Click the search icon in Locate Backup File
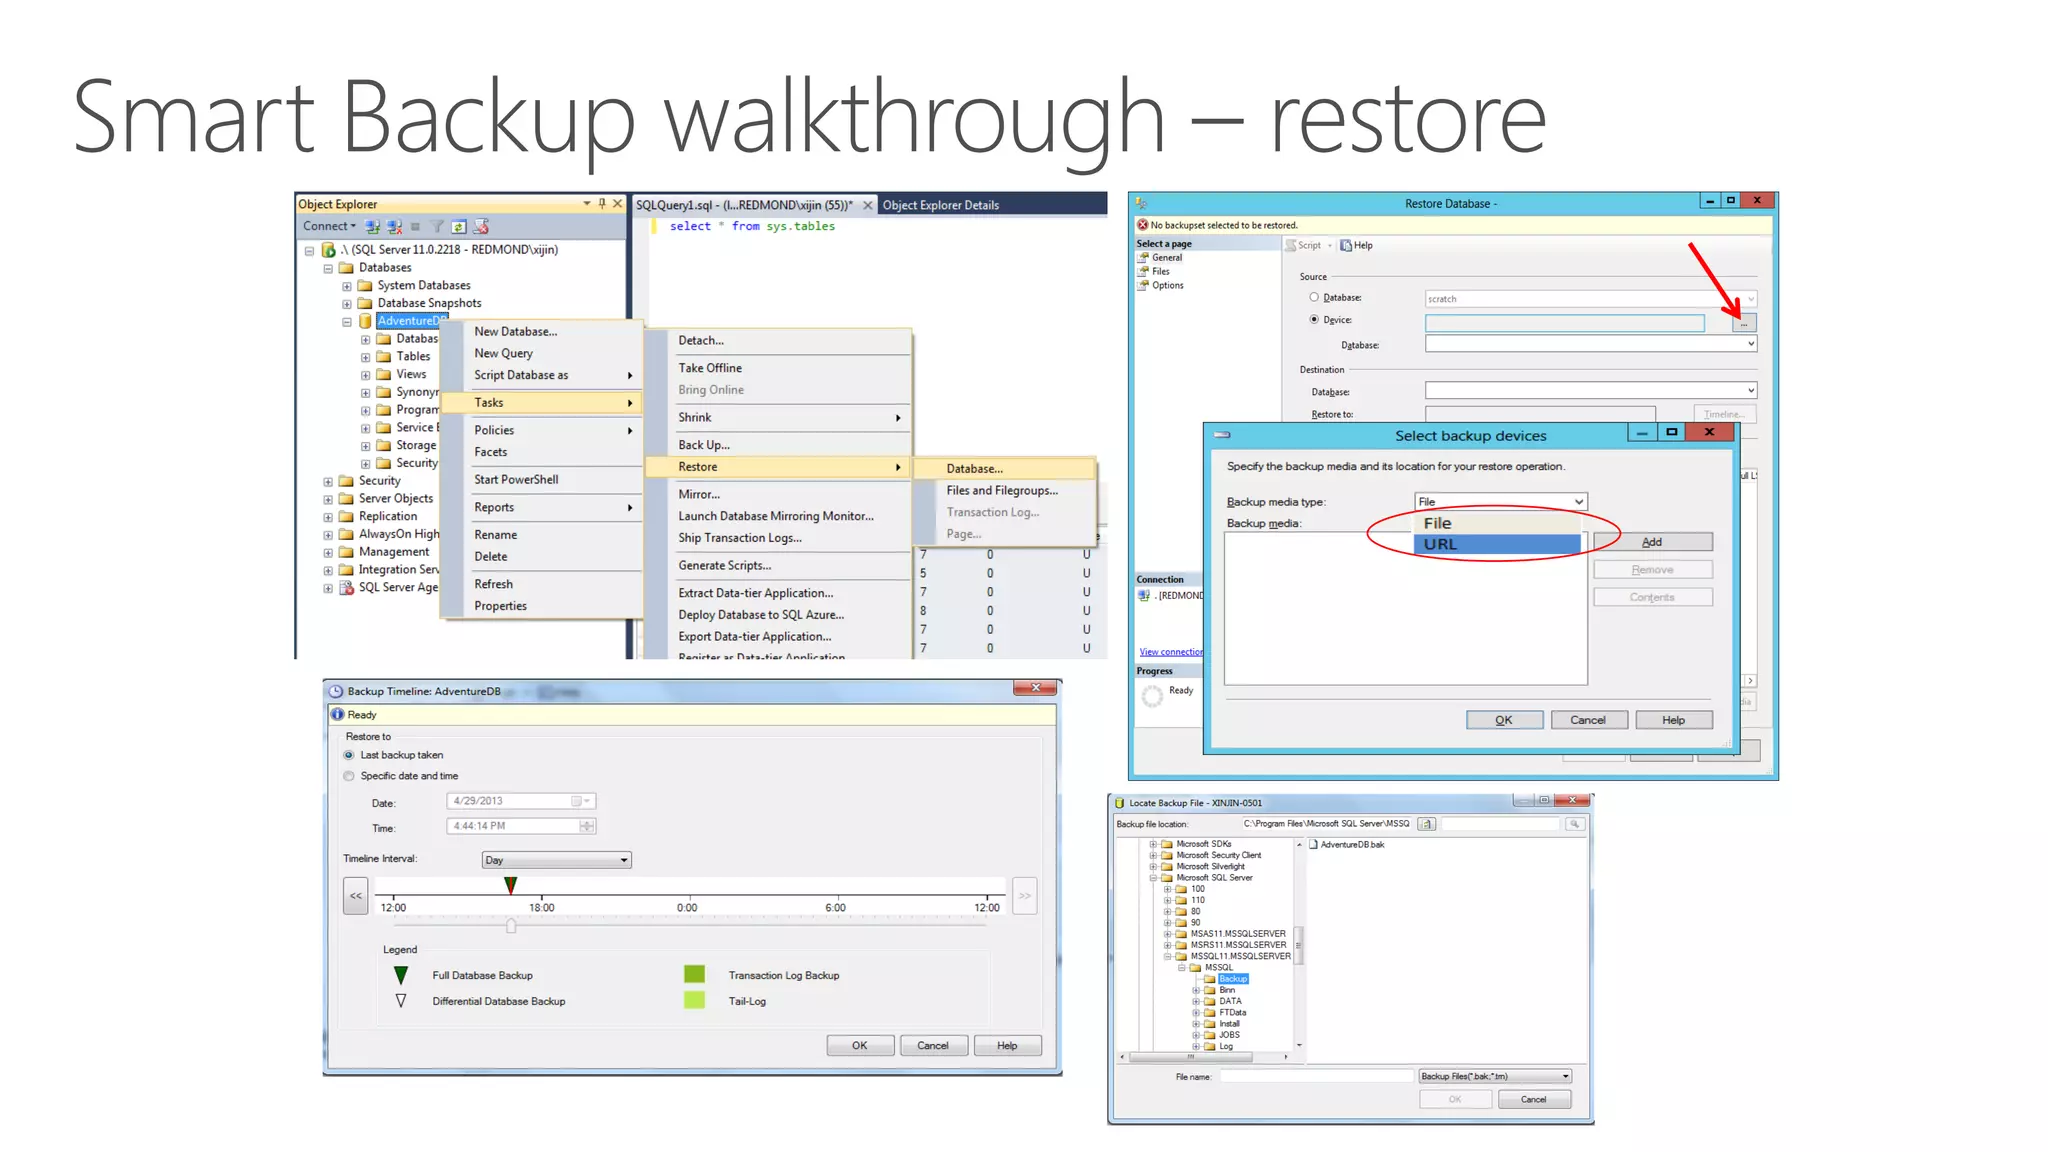The image size is (2048, 1152). pyautogui.click(x=1574, y=824)
